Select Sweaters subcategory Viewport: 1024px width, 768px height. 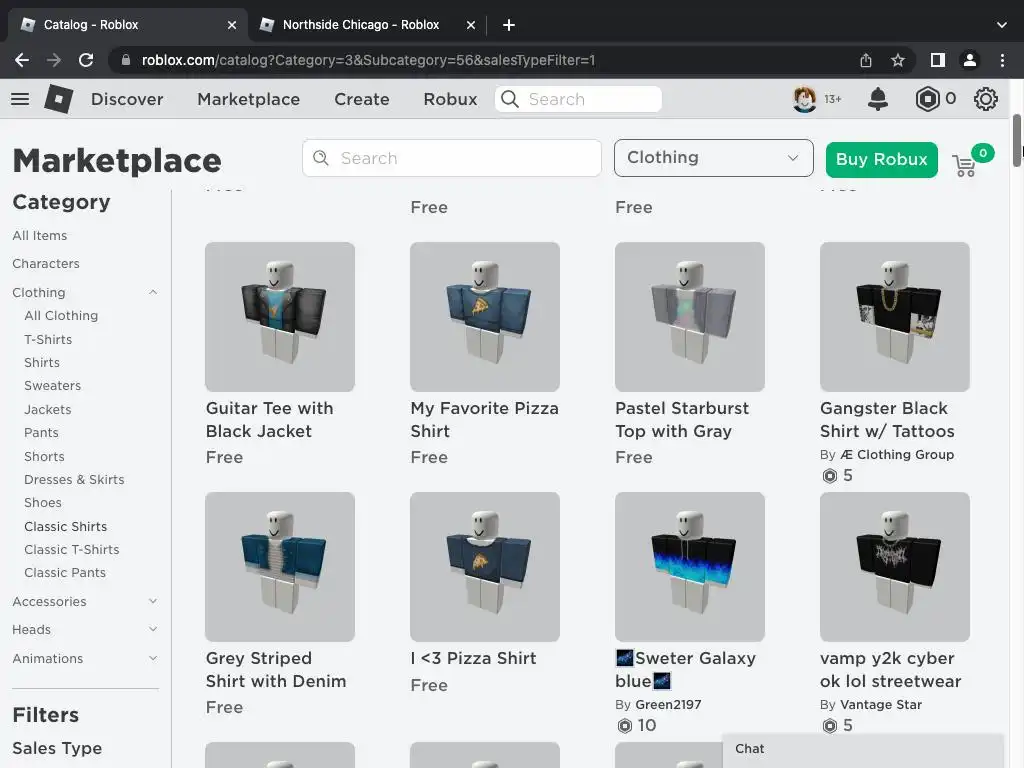point(53,386)
